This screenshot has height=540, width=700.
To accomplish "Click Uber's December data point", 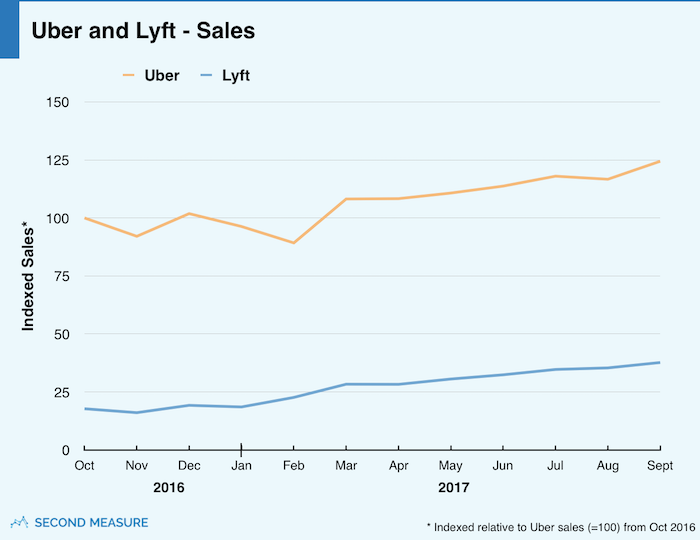I will pyautogui.click(x=189, y=213).
